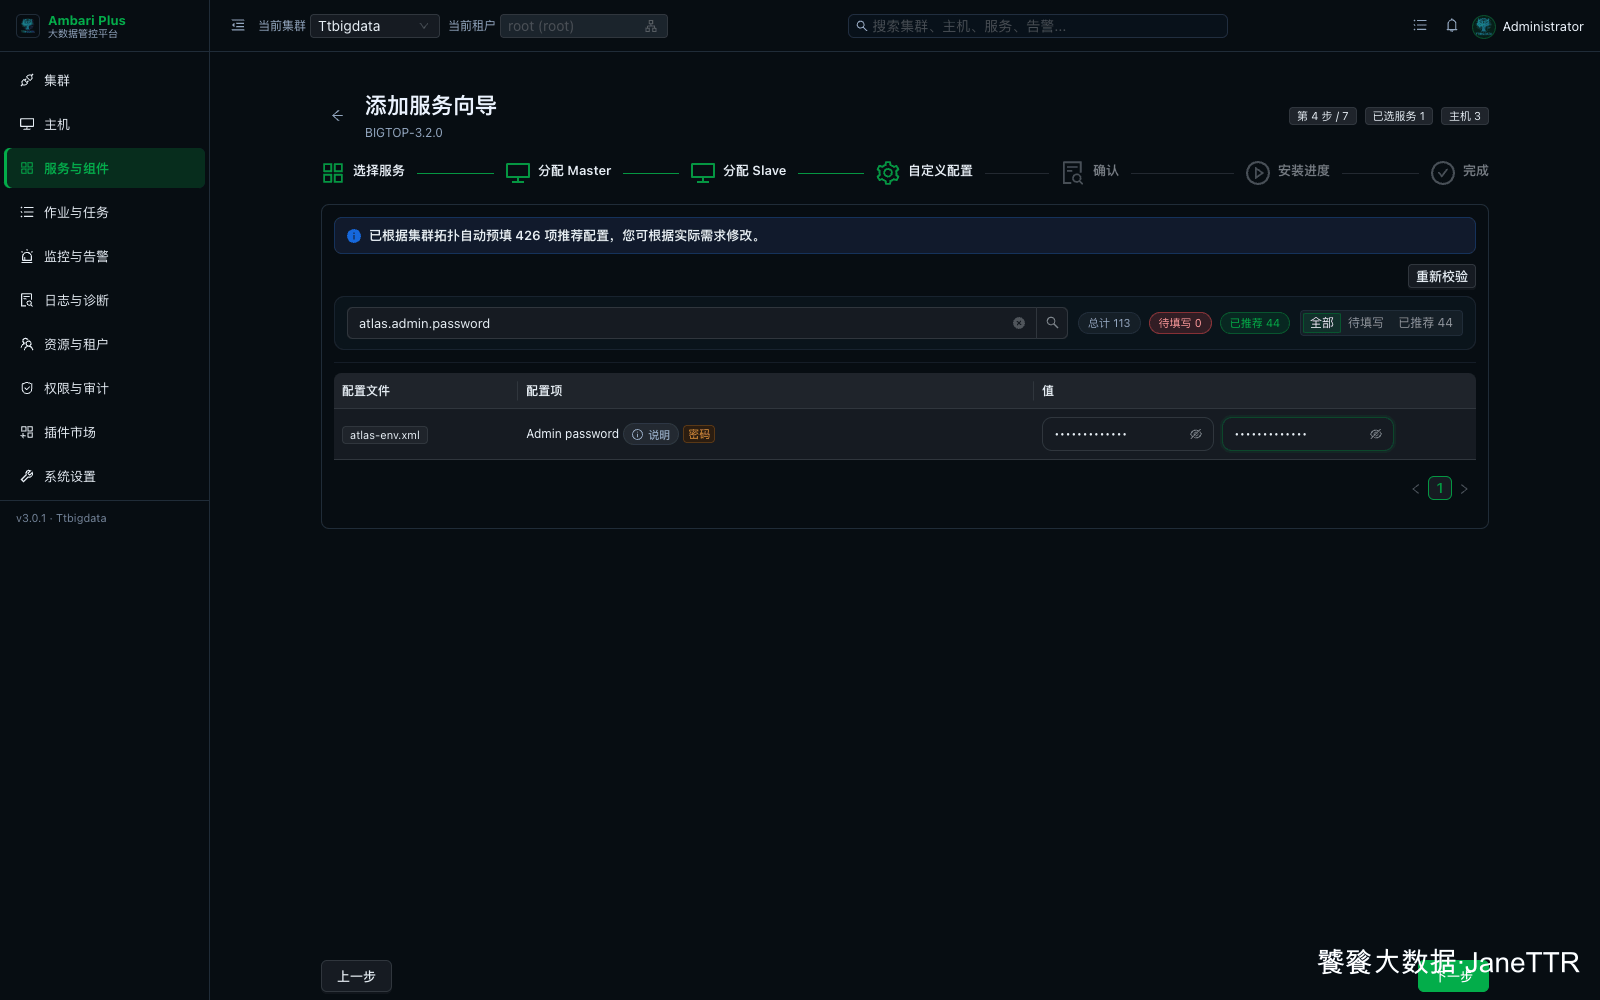
Task: Open 插件市场 sidebar item
Action: (x=105, y=432)
